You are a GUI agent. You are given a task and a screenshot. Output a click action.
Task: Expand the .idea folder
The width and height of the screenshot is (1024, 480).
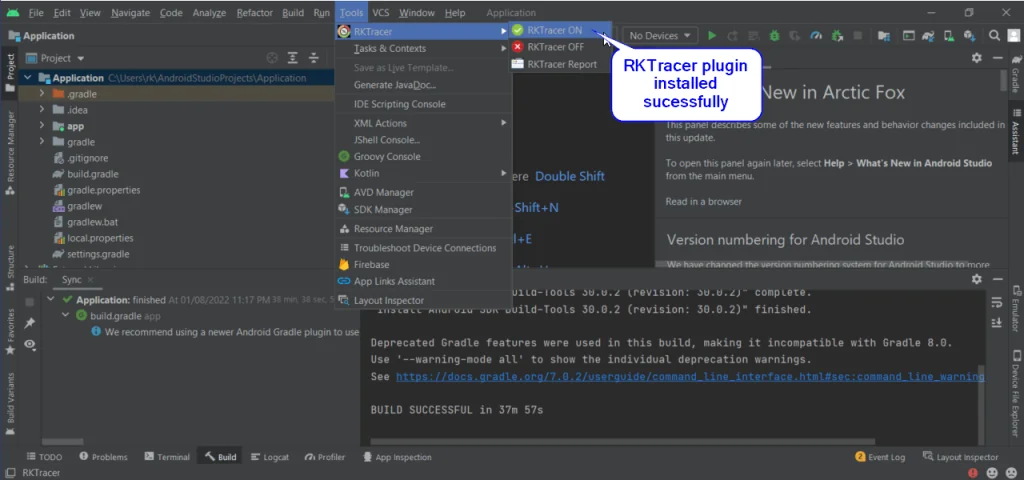tap(42, 110)
